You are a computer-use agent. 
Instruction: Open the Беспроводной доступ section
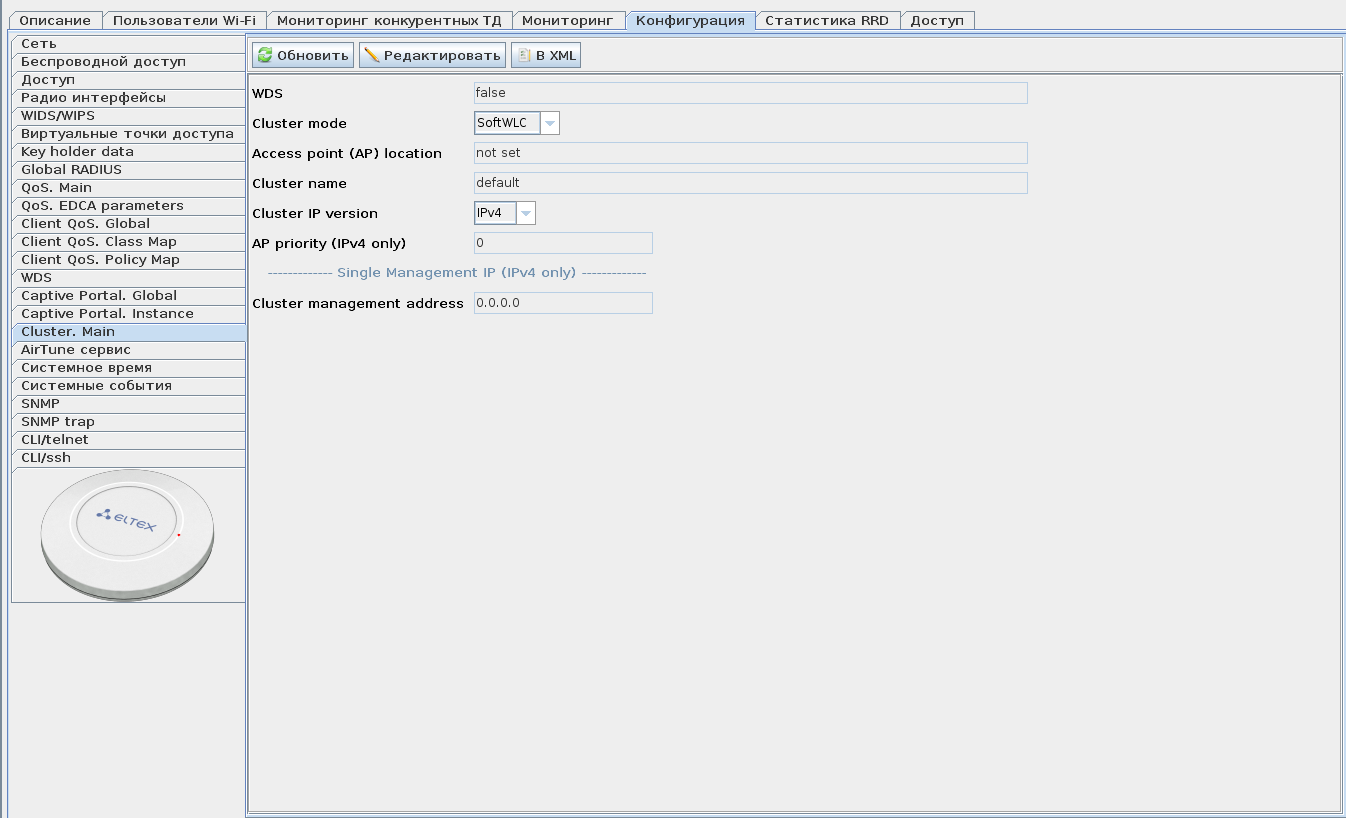128,62
